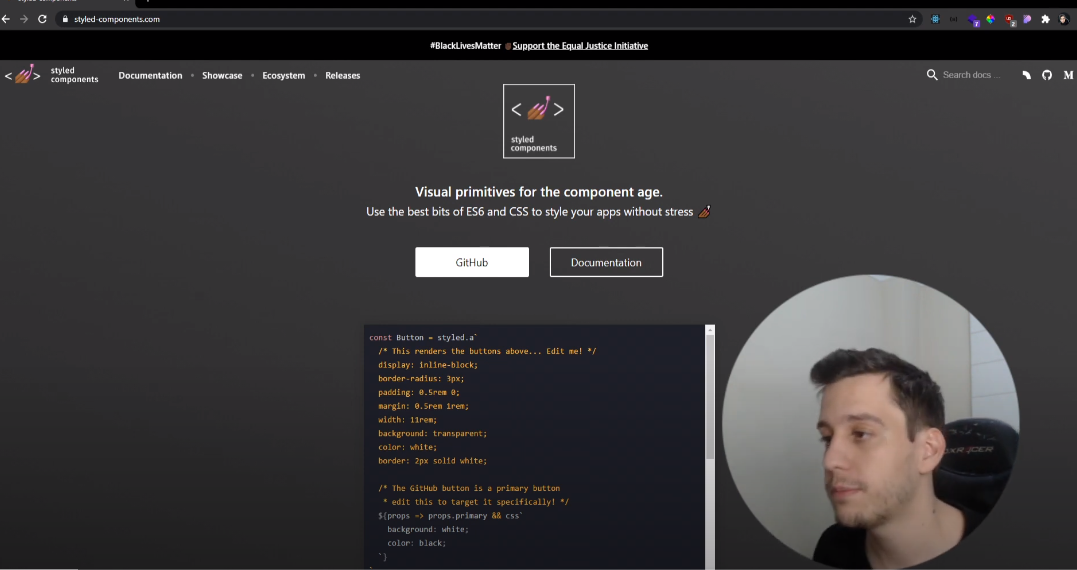Click the search magnifier icon
Image resolution: width=1077 pixels, height=570 pixels.
coord(932,75)
